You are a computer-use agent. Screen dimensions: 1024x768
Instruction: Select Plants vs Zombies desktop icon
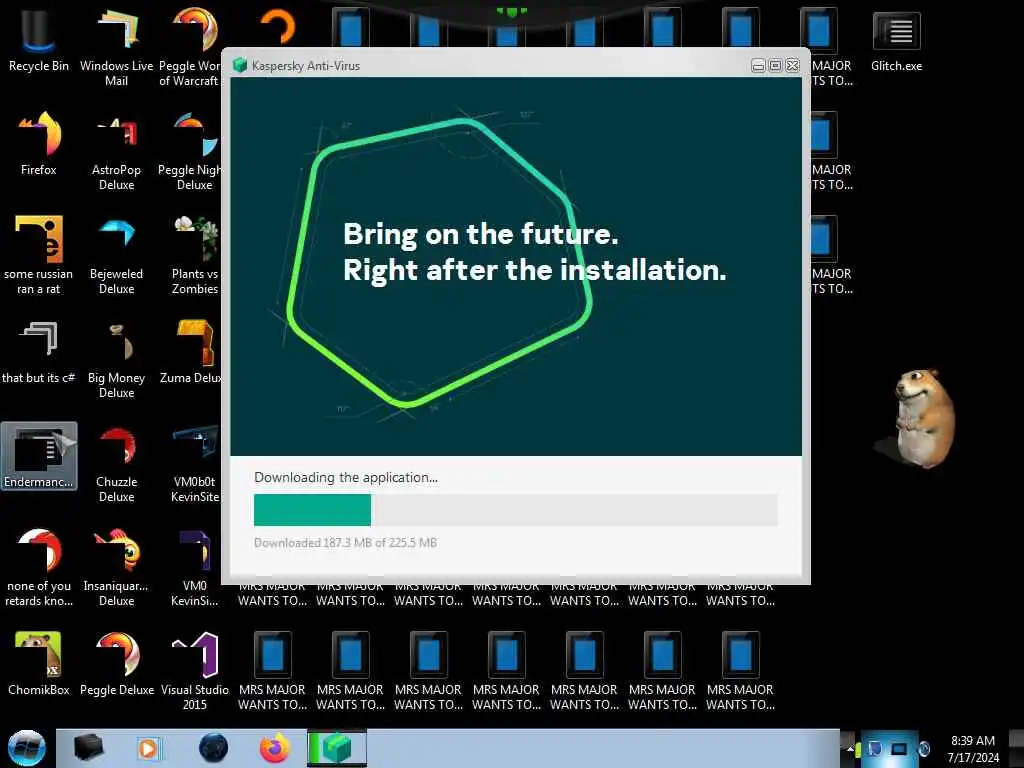tap(195, 255)
